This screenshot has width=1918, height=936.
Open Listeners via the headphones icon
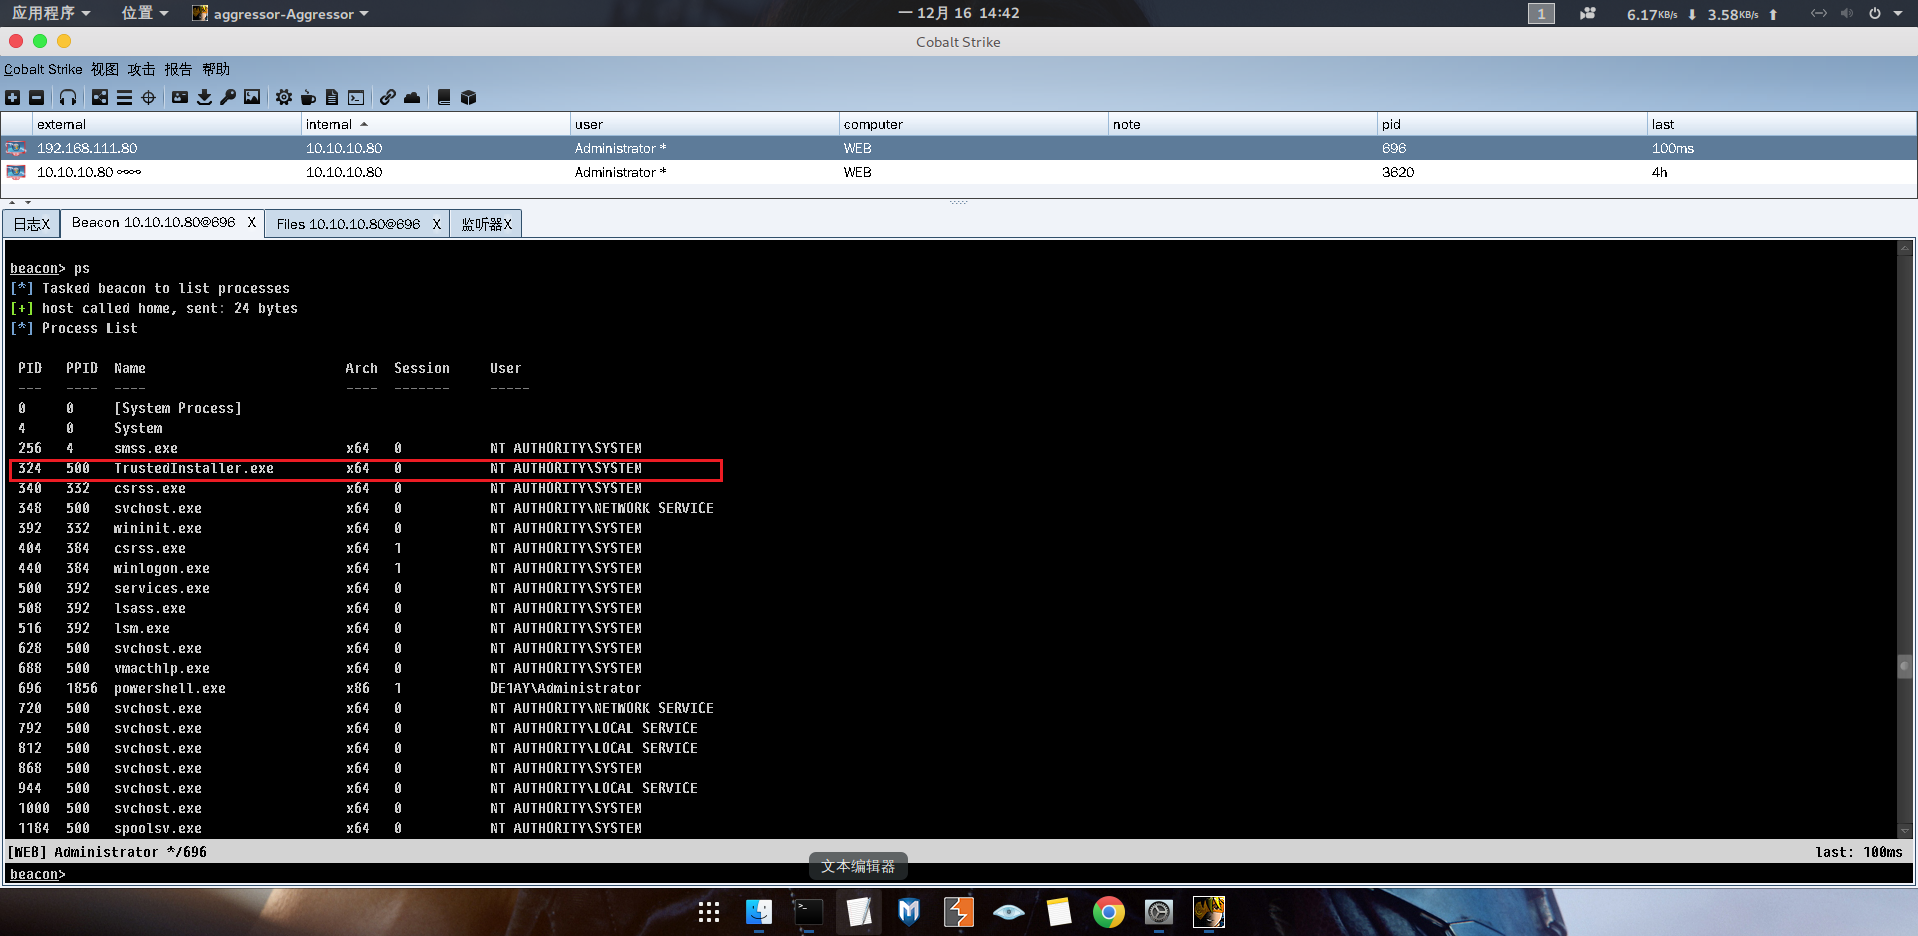click(x=68, y=97)
